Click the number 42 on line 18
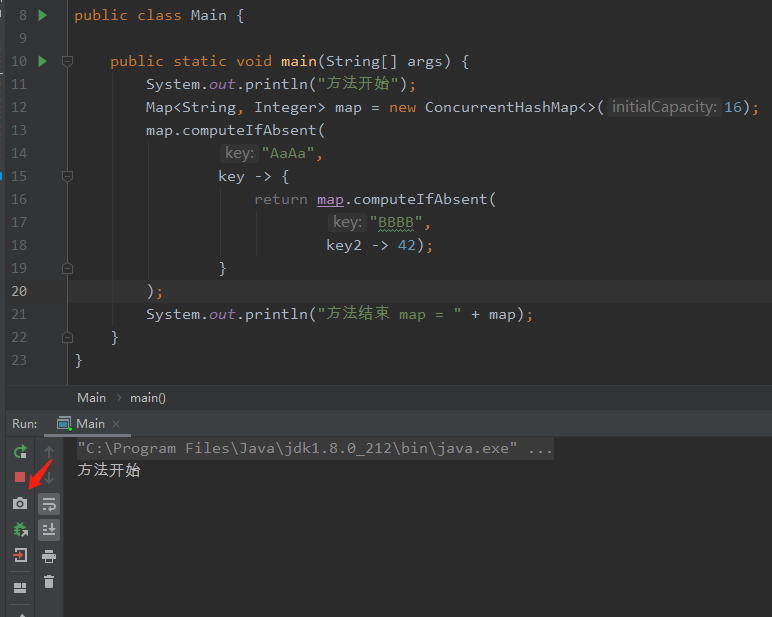772x617 pixels. (407, 245)
